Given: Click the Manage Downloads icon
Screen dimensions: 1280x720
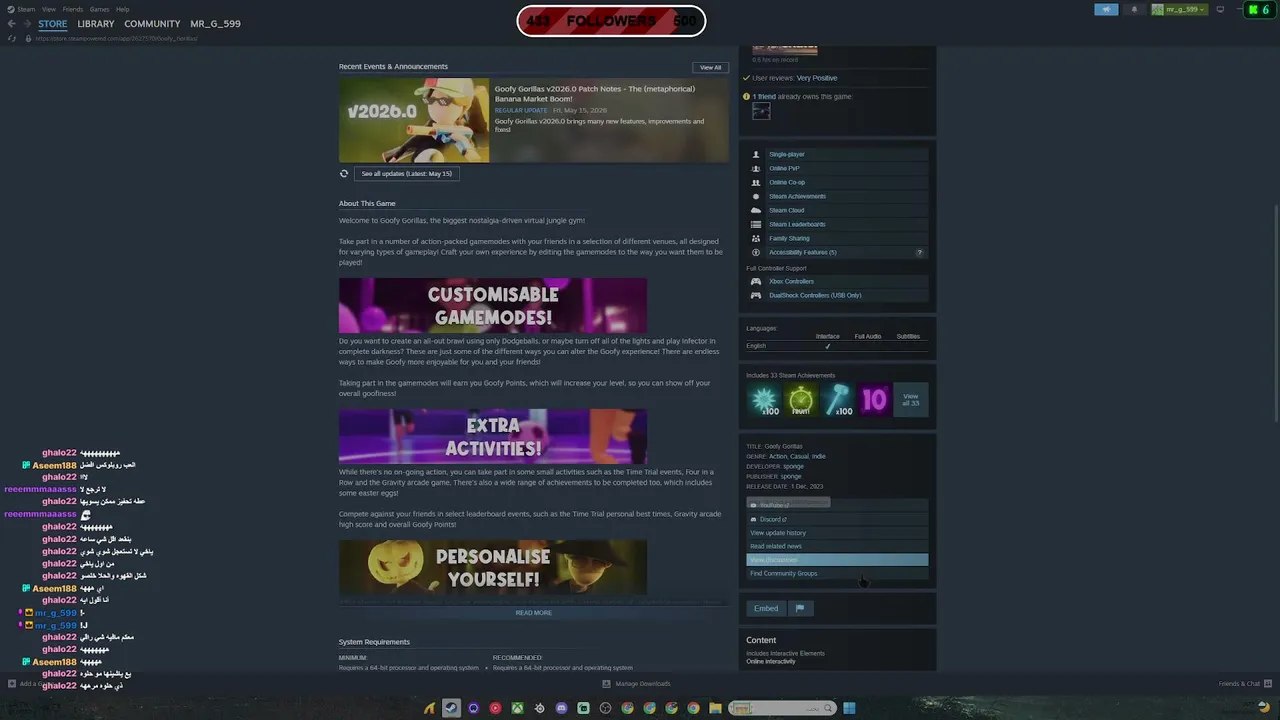Looking at the screenshot, I should [606, 684].
